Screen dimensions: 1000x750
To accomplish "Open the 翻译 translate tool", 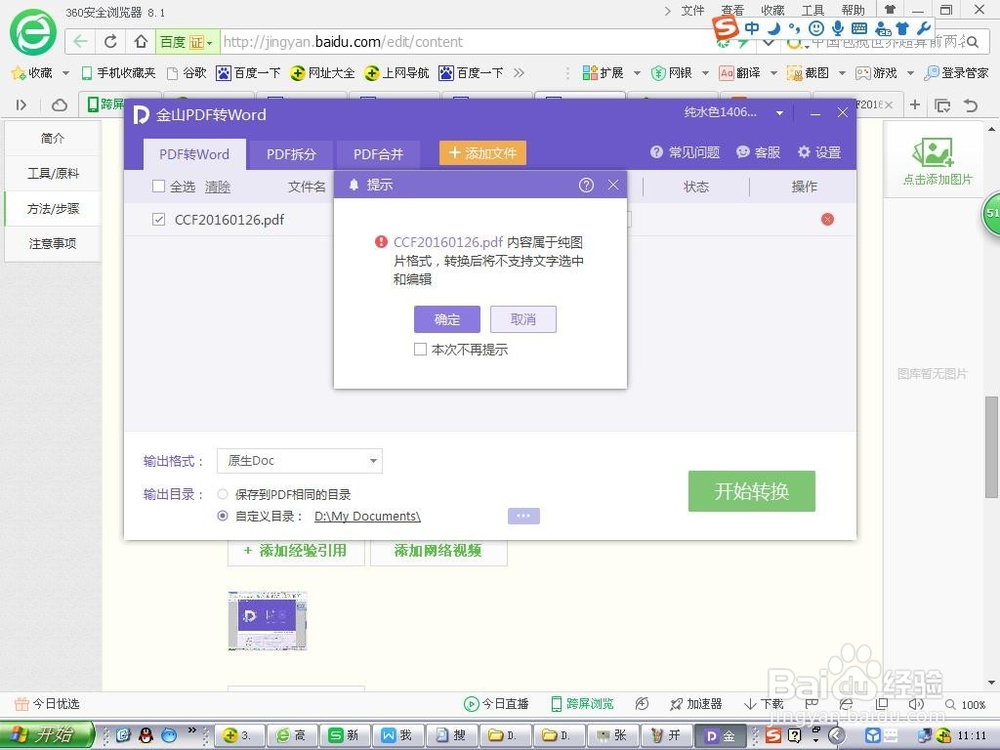I will 740,73.
